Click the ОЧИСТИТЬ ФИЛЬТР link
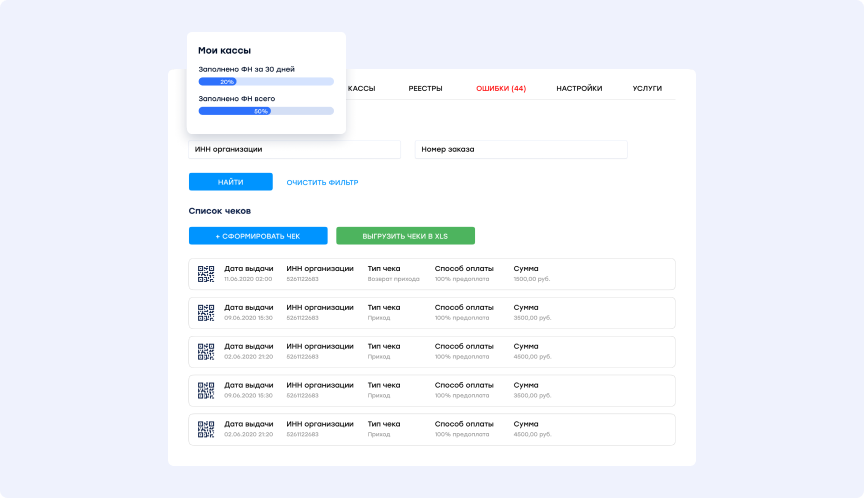Screen dimensions: 864x498 click(x=322, y=182)
